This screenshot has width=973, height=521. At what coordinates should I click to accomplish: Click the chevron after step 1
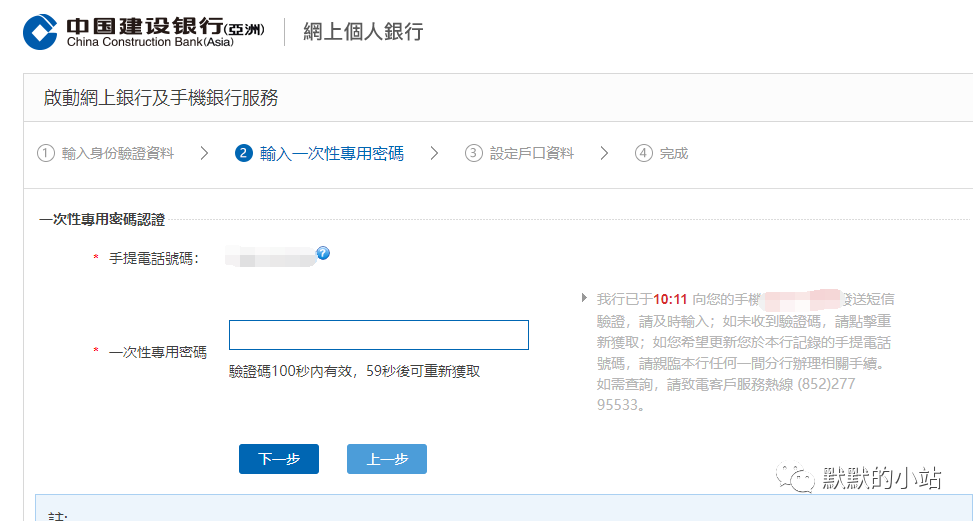[x=204, y=153]
